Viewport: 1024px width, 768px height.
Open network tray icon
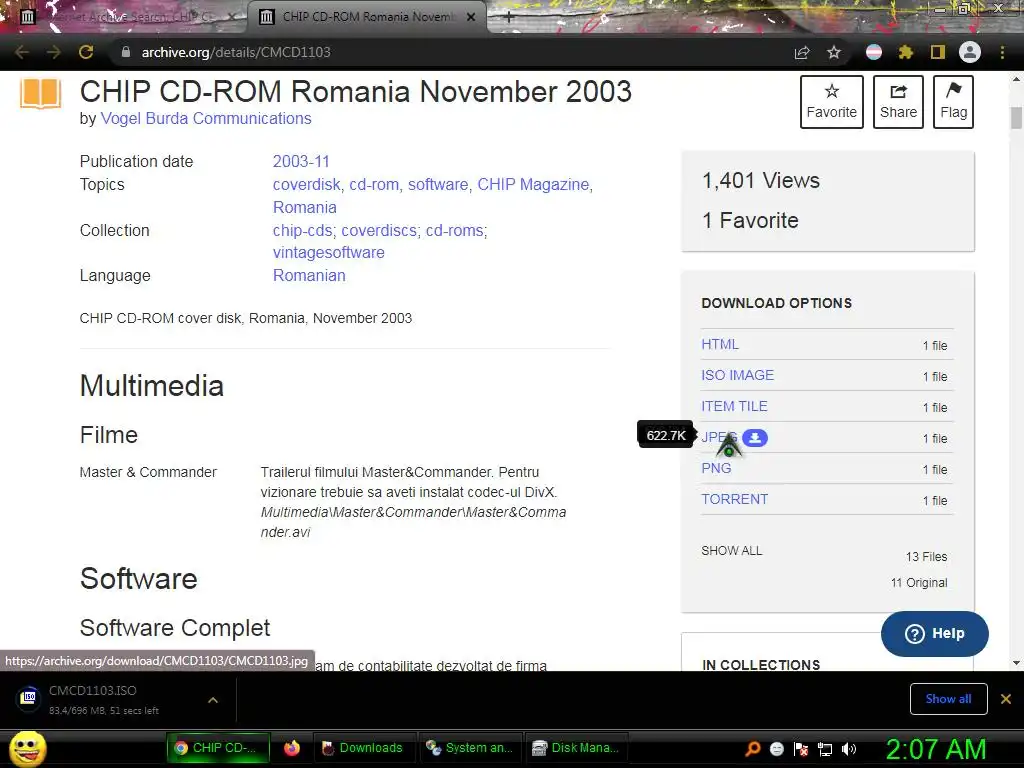pos(825,748)
